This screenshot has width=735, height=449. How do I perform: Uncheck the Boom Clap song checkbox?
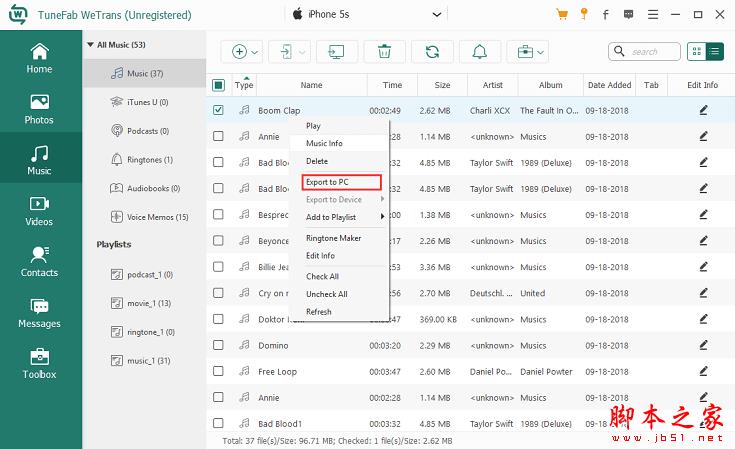(219, 110)
